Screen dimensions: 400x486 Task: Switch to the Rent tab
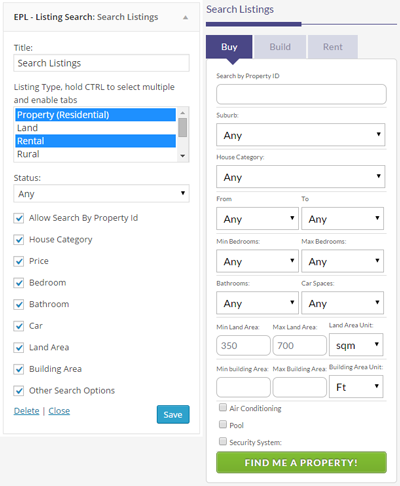pyautogui.click(x=333, y=47)
